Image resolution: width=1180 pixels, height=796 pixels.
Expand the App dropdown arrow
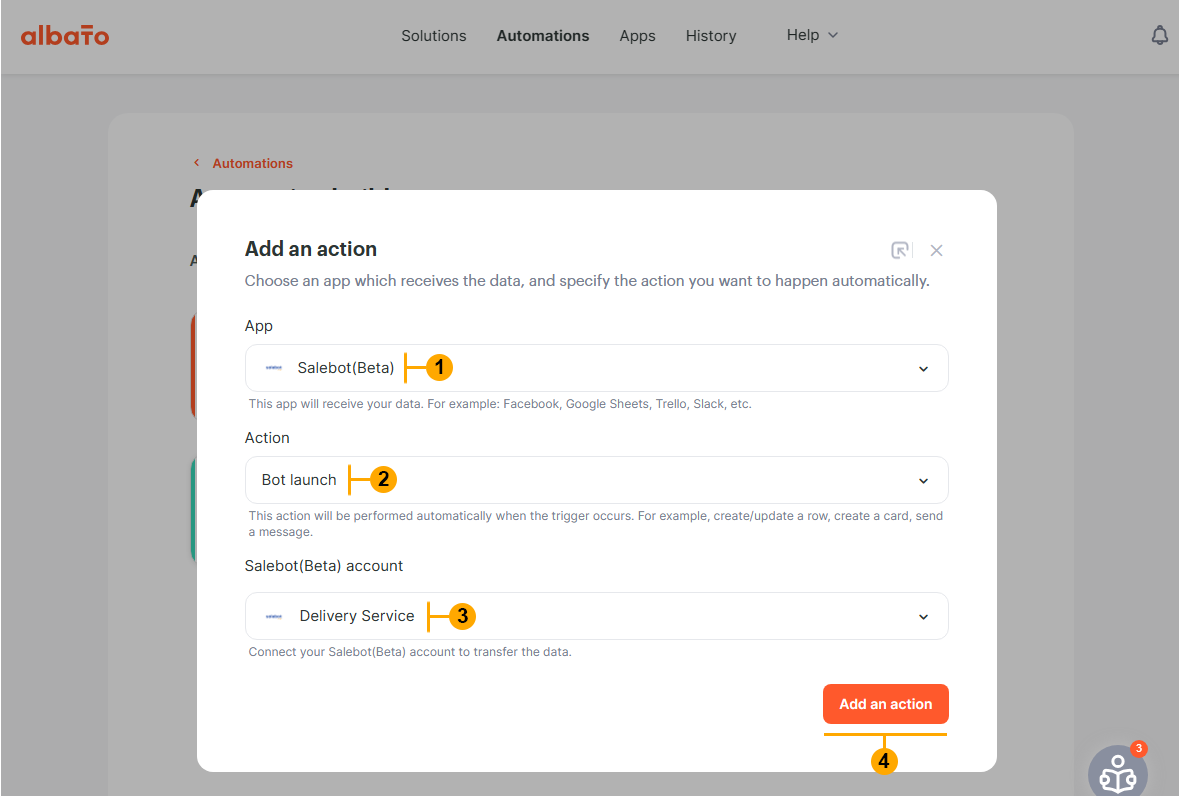pos(923,369)
